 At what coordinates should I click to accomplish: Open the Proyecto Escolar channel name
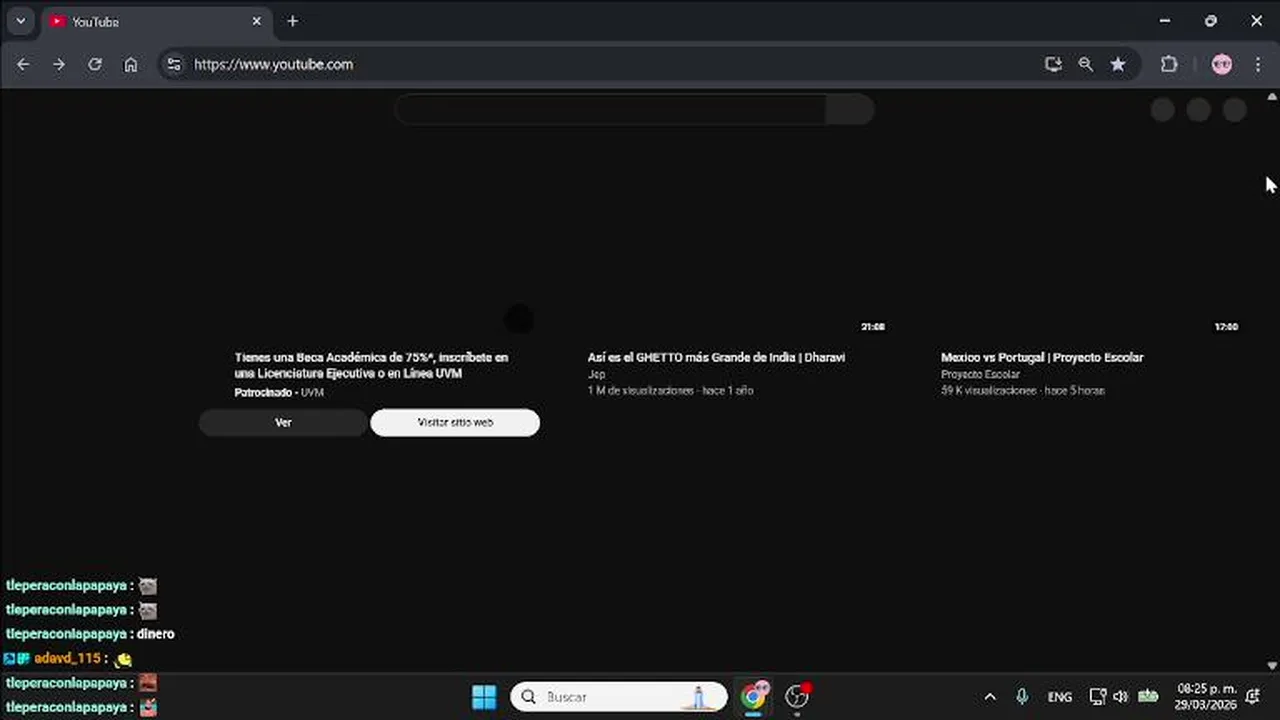coord(980,375)
